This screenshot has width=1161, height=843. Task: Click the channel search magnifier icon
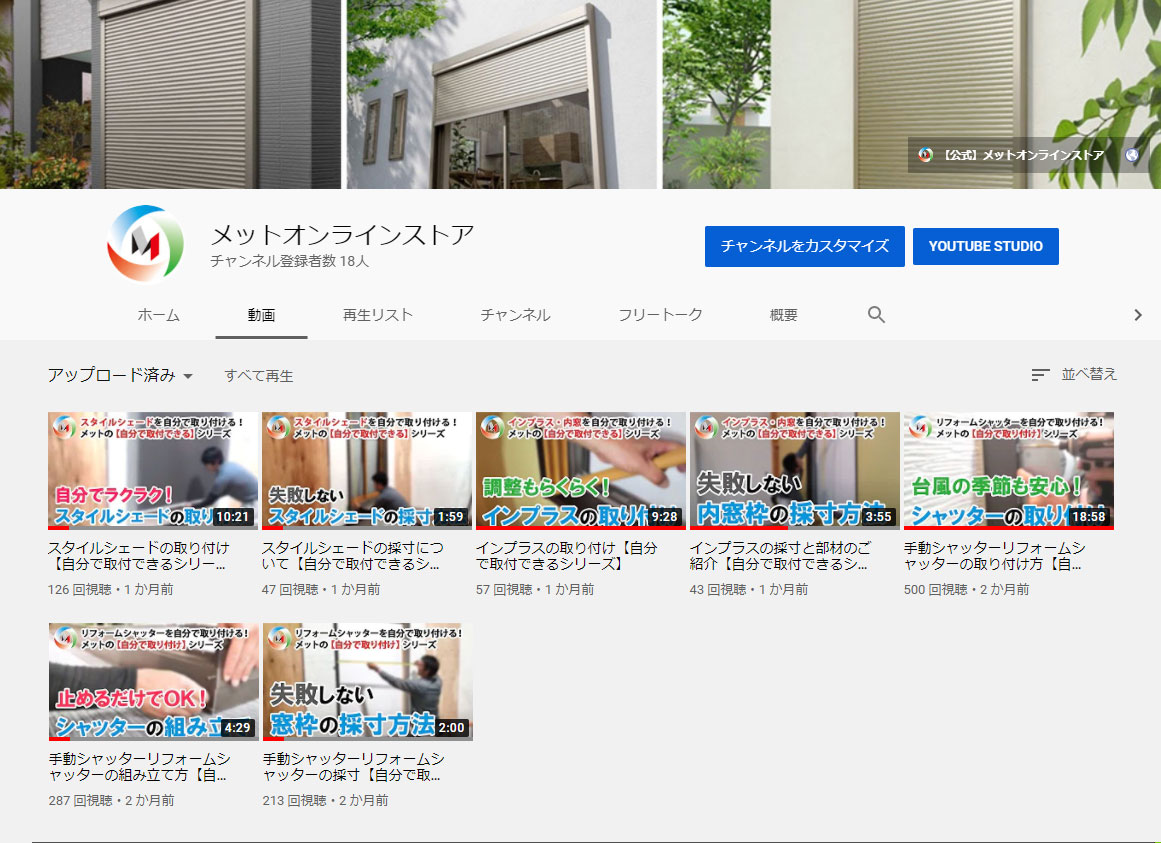click(876, 315)
